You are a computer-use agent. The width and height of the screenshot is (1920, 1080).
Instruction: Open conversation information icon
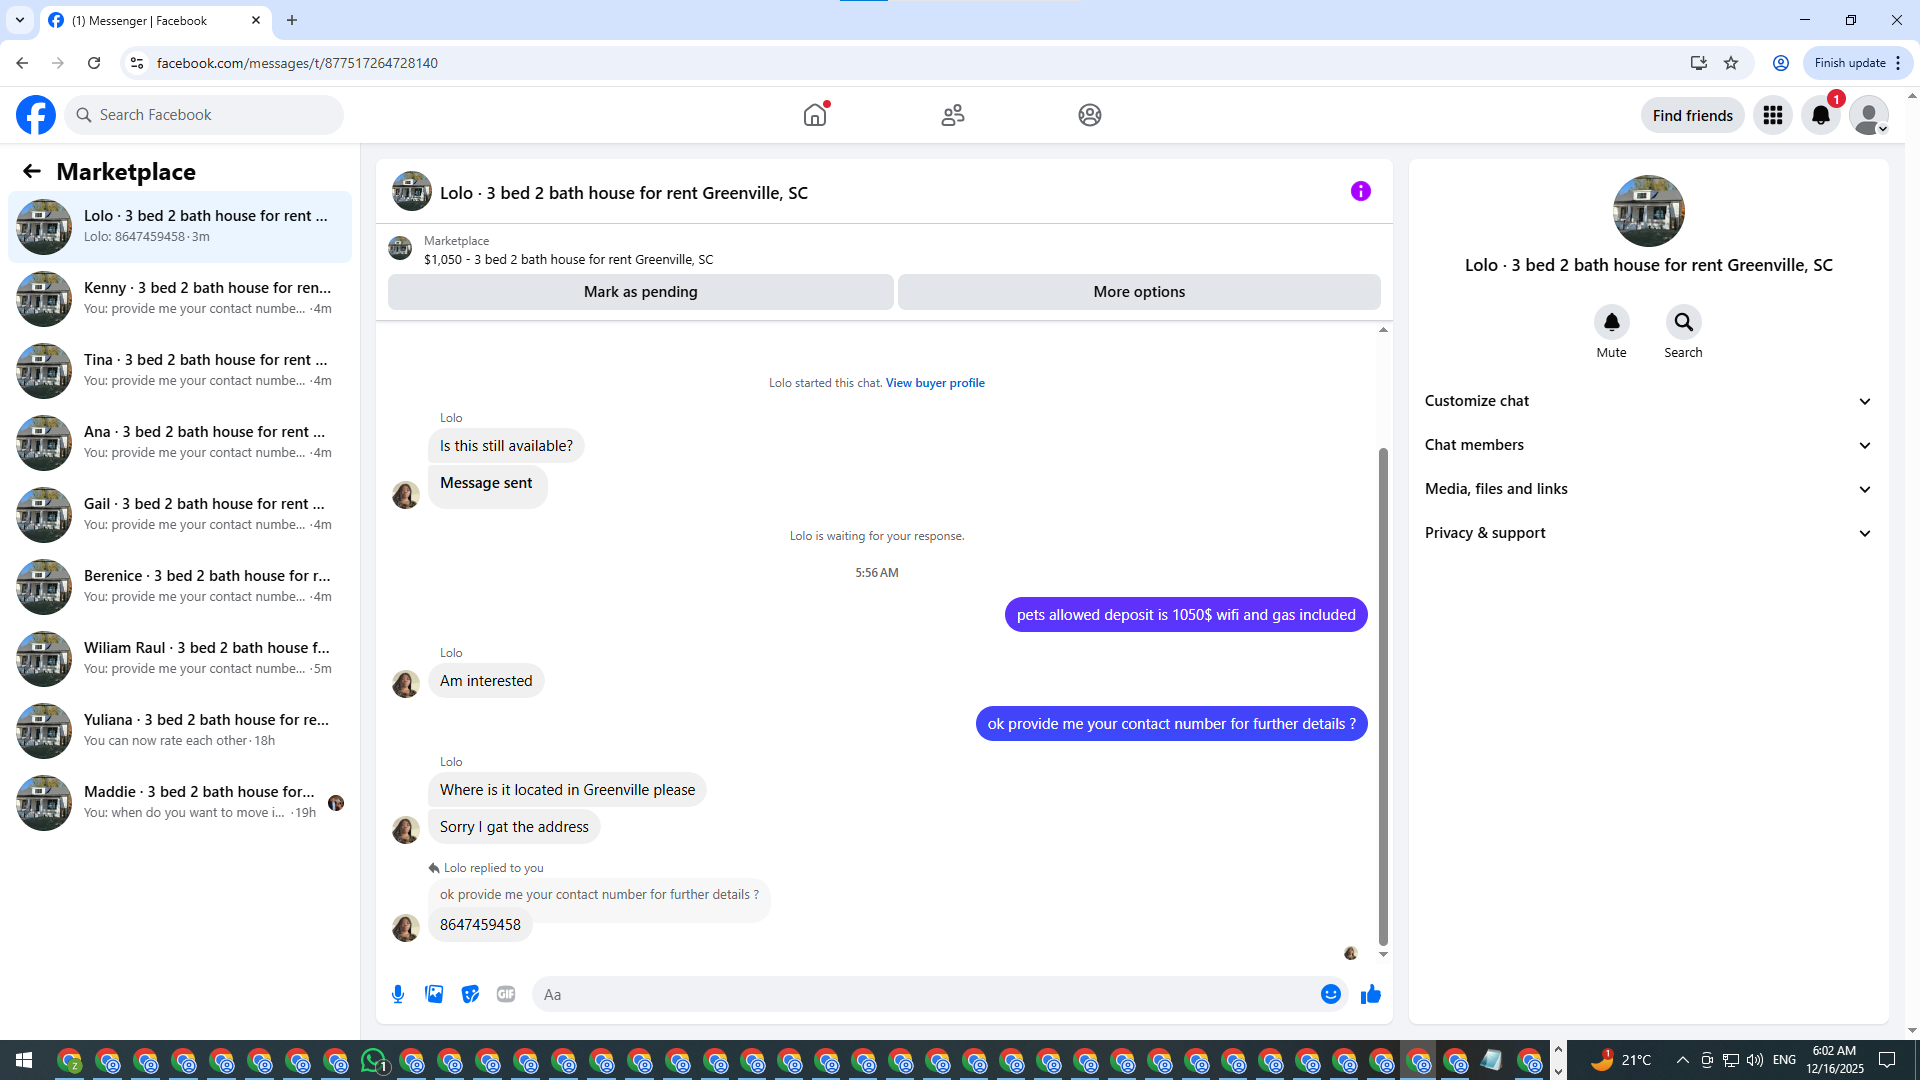pos(1361,191)
